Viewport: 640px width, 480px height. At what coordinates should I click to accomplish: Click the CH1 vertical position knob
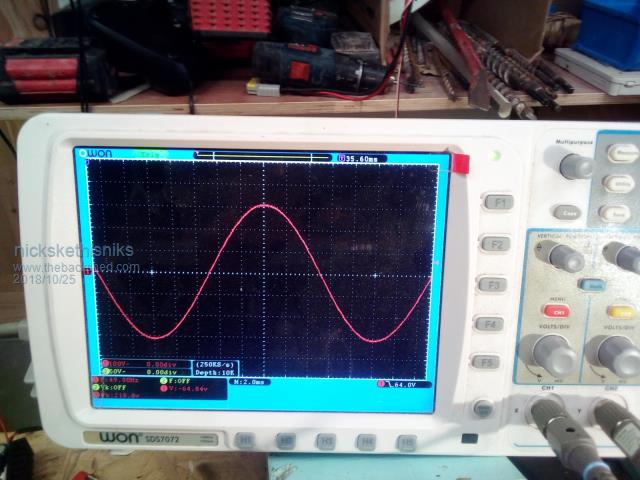click(x=559, y=255)
